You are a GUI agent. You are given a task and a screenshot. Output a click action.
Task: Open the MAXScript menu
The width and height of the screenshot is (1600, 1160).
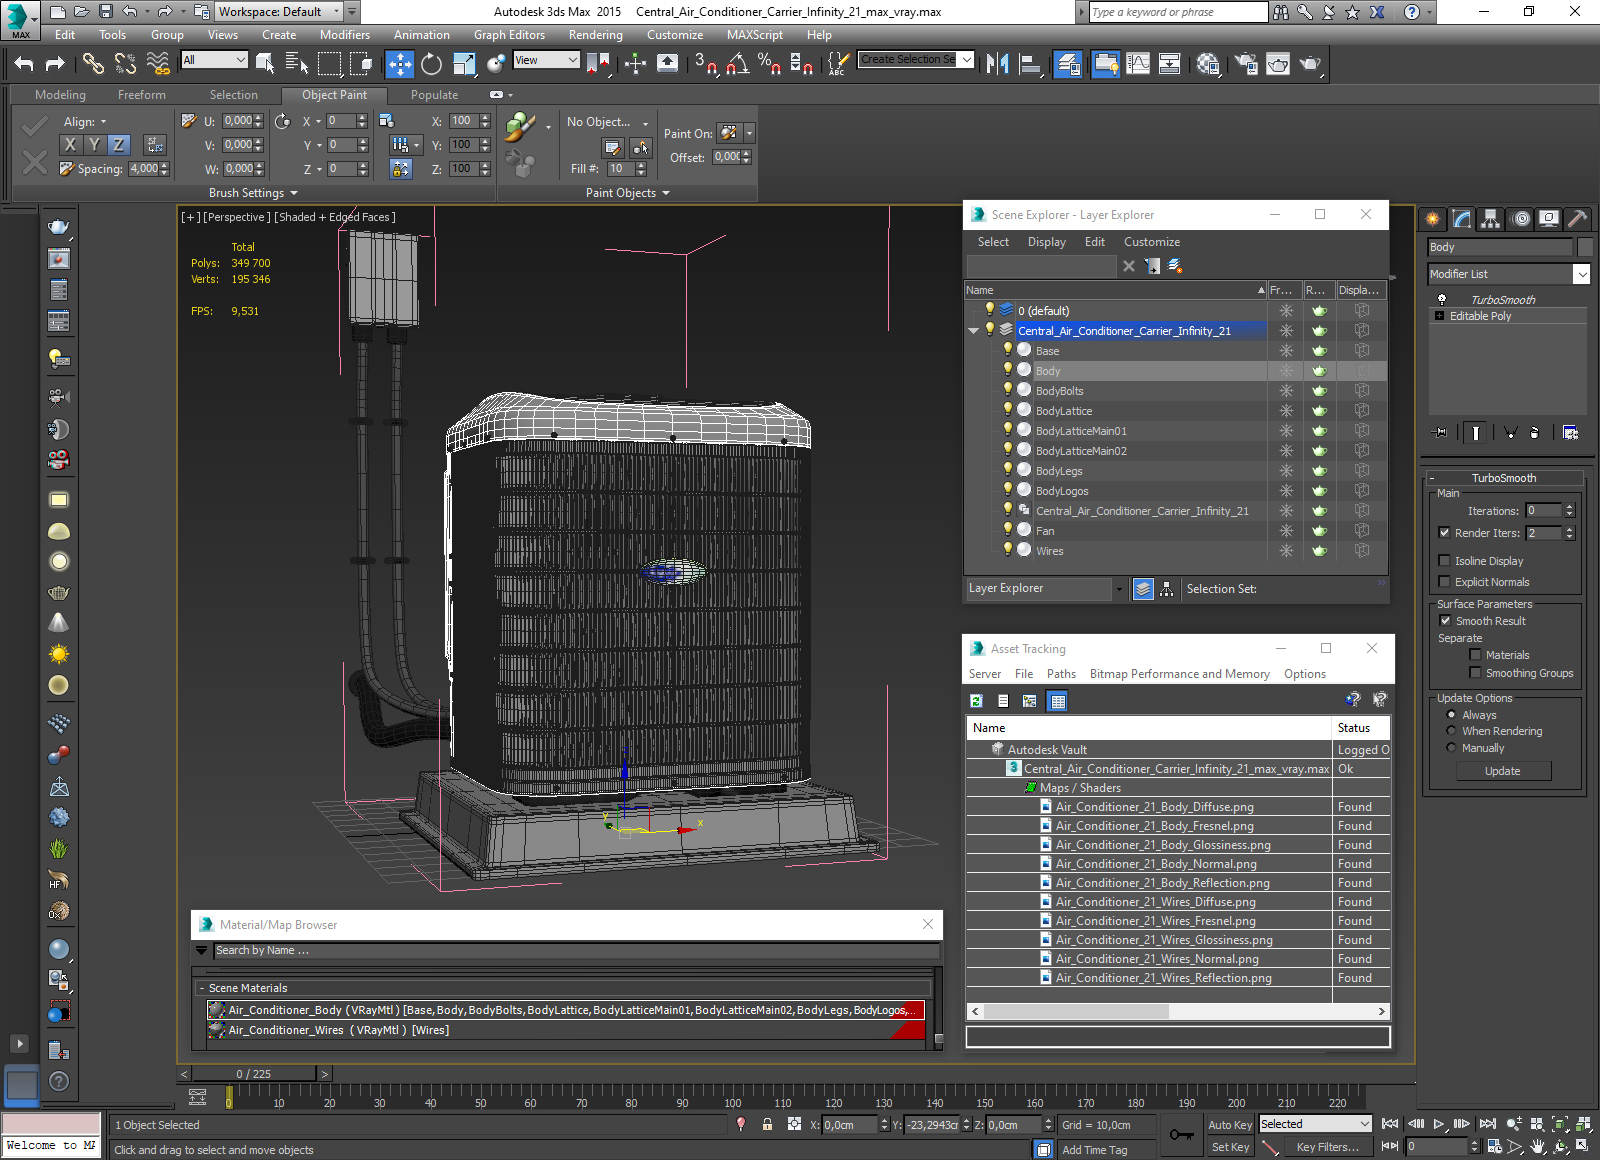(x=755, y=35)
